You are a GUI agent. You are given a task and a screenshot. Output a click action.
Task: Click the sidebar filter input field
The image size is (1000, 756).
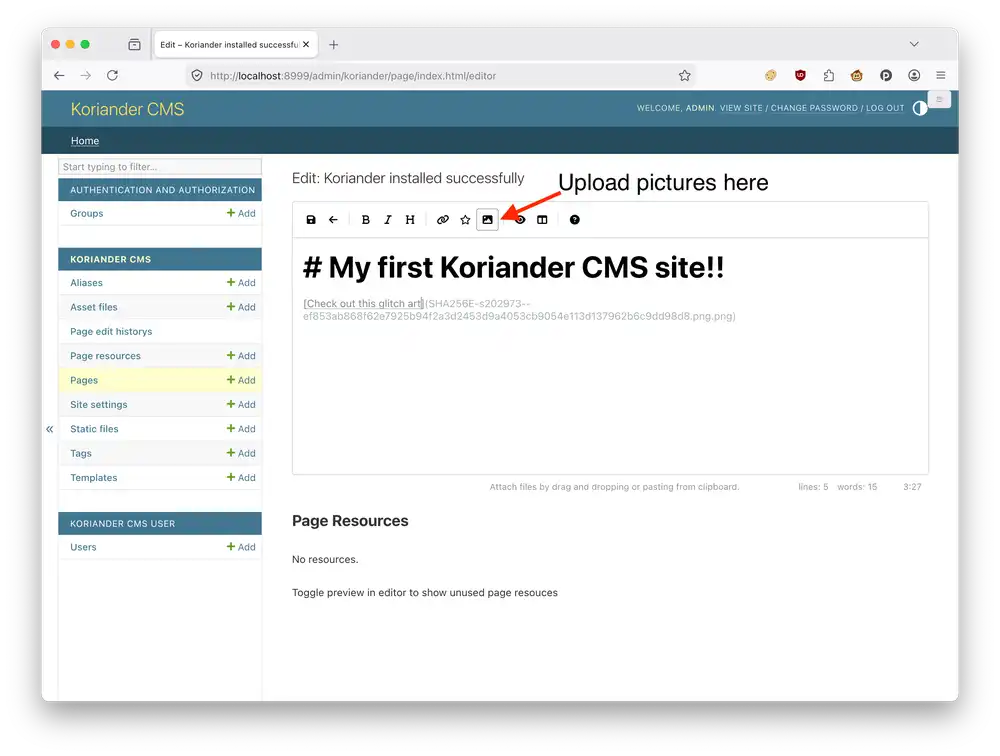[159, 167]
